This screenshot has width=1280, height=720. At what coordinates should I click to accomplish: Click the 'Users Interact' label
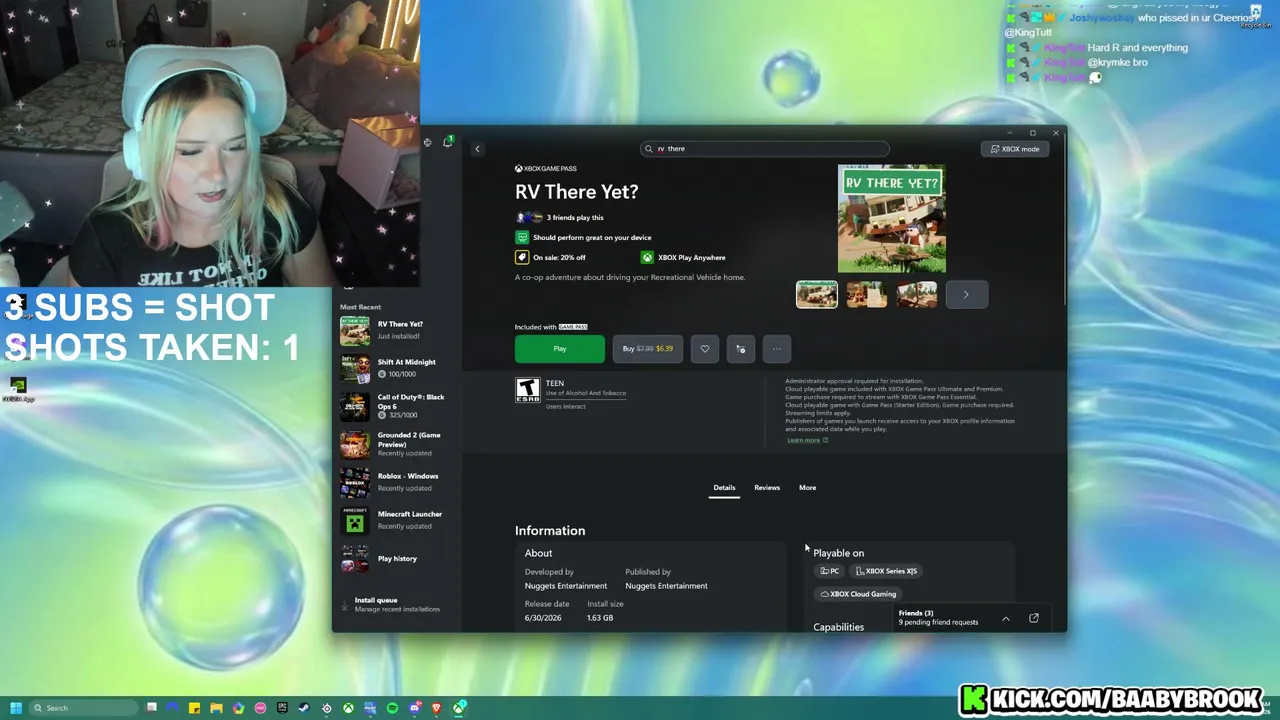(566, 406)
